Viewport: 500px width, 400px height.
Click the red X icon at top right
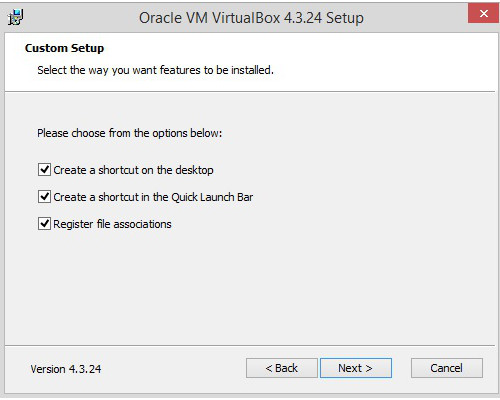[x=483, y=14]
